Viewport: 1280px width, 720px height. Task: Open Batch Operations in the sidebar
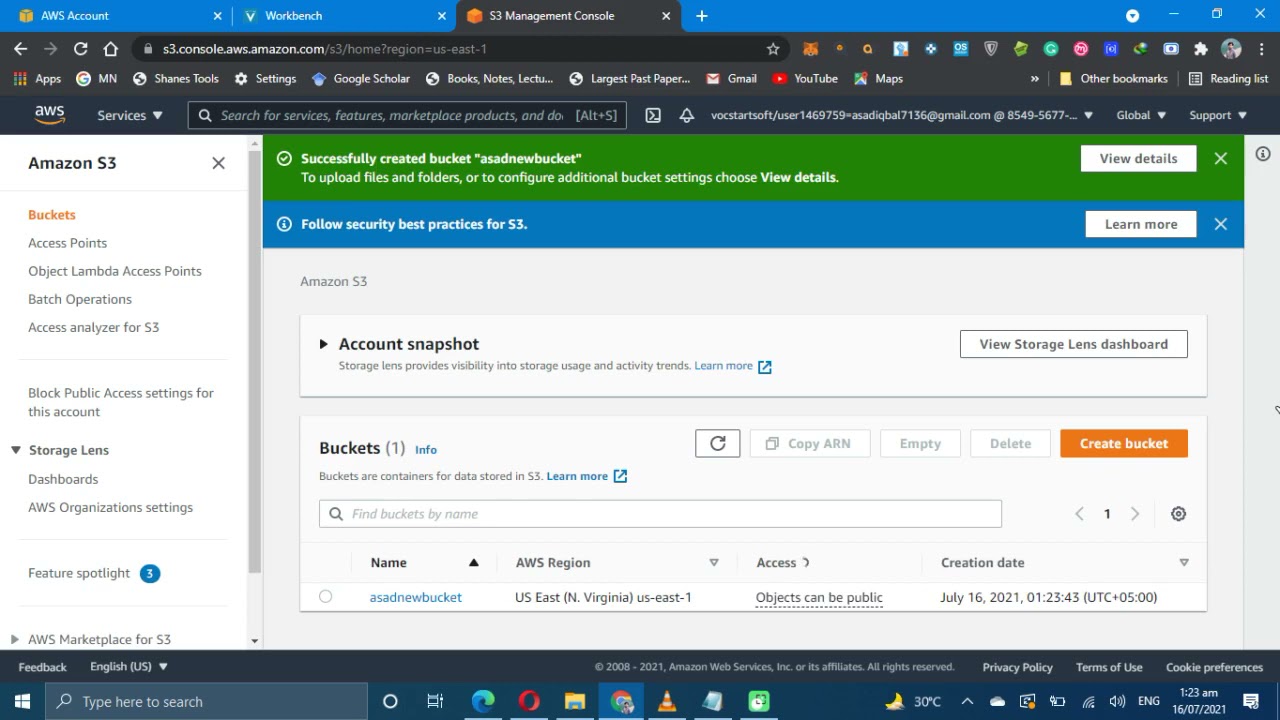click(80, 299)
